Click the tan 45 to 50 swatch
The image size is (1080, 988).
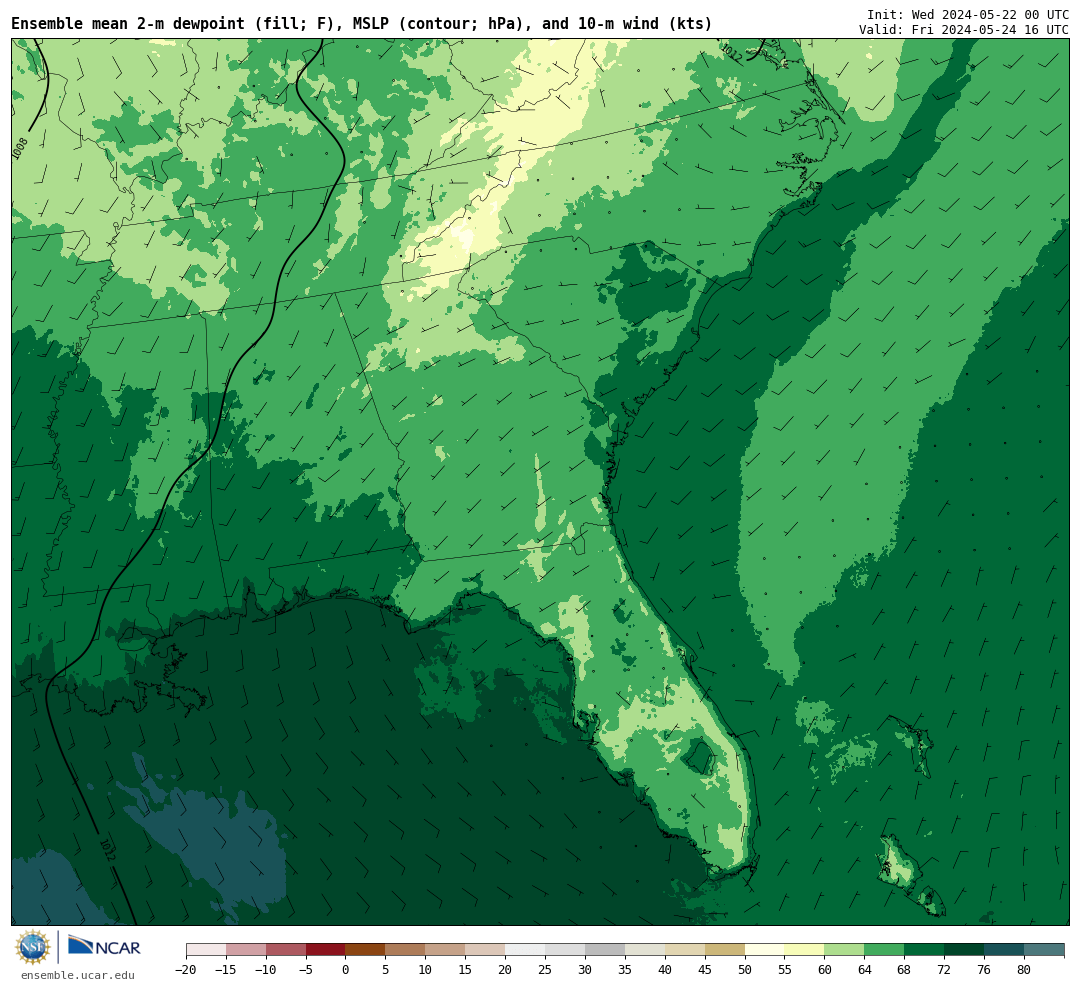tap(725, 950)
